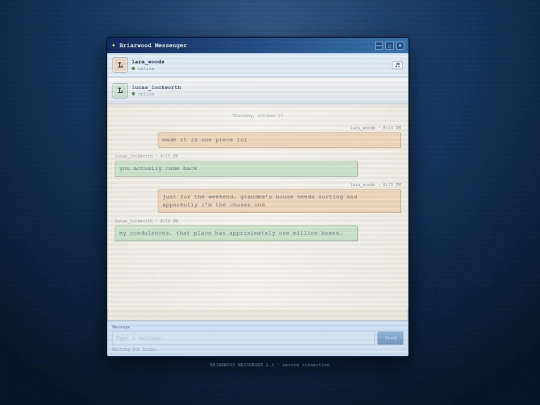The image size is (540, 405).
Task: Click the online status under lucas_lockworth
Action: pyautogui.click(x=143, y=94)
